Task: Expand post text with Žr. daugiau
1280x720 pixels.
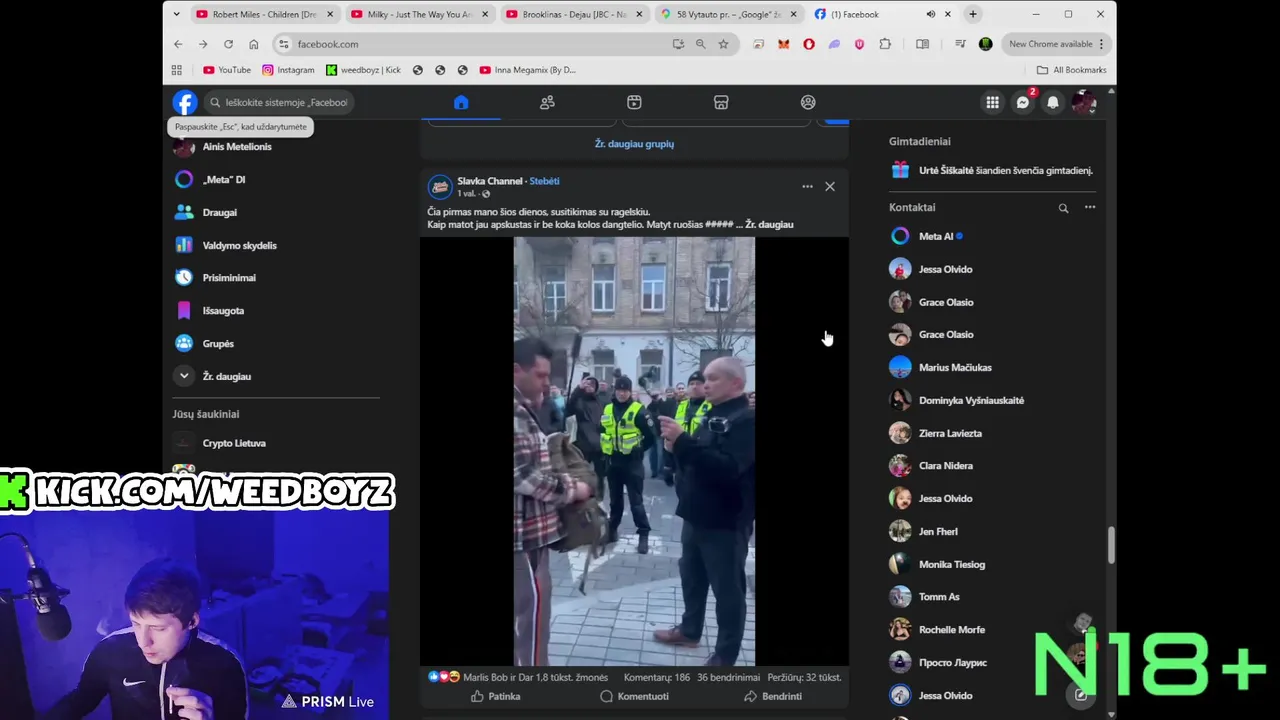Action: [769, 225]
